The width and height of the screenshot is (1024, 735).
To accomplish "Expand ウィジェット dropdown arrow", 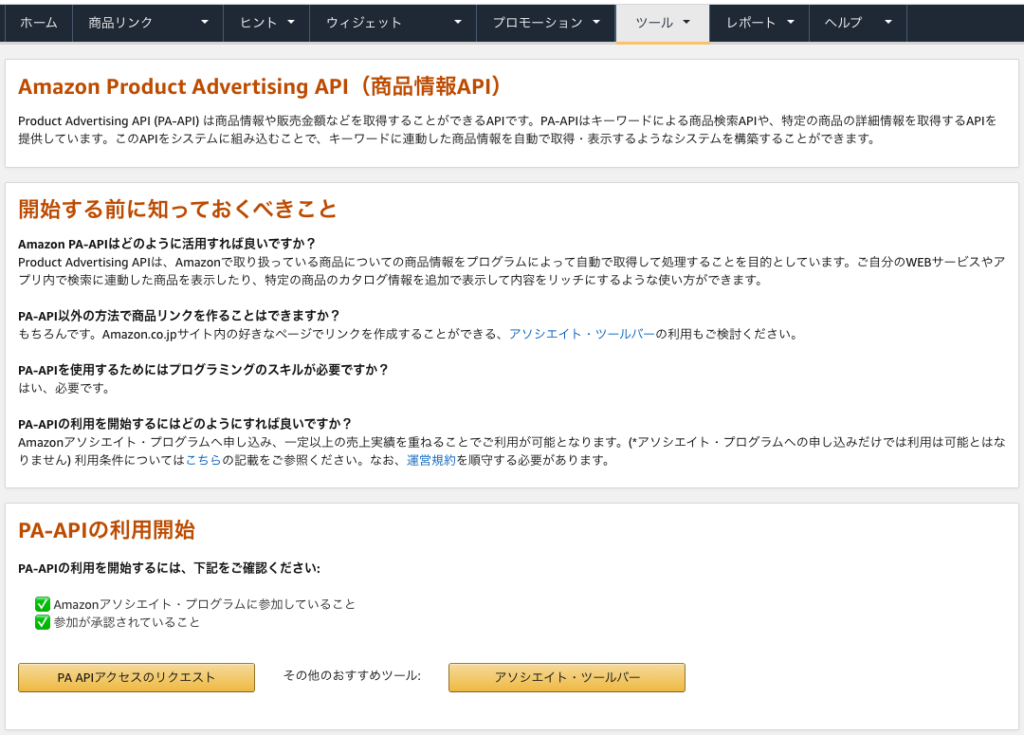I will coord(458,22).
